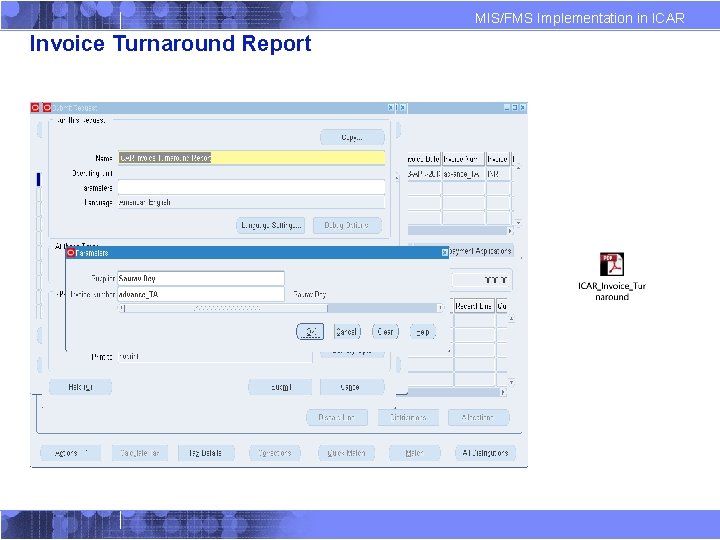720x540 pixels.
Task: Click the Corrections button
Action: tap(275, 453)
